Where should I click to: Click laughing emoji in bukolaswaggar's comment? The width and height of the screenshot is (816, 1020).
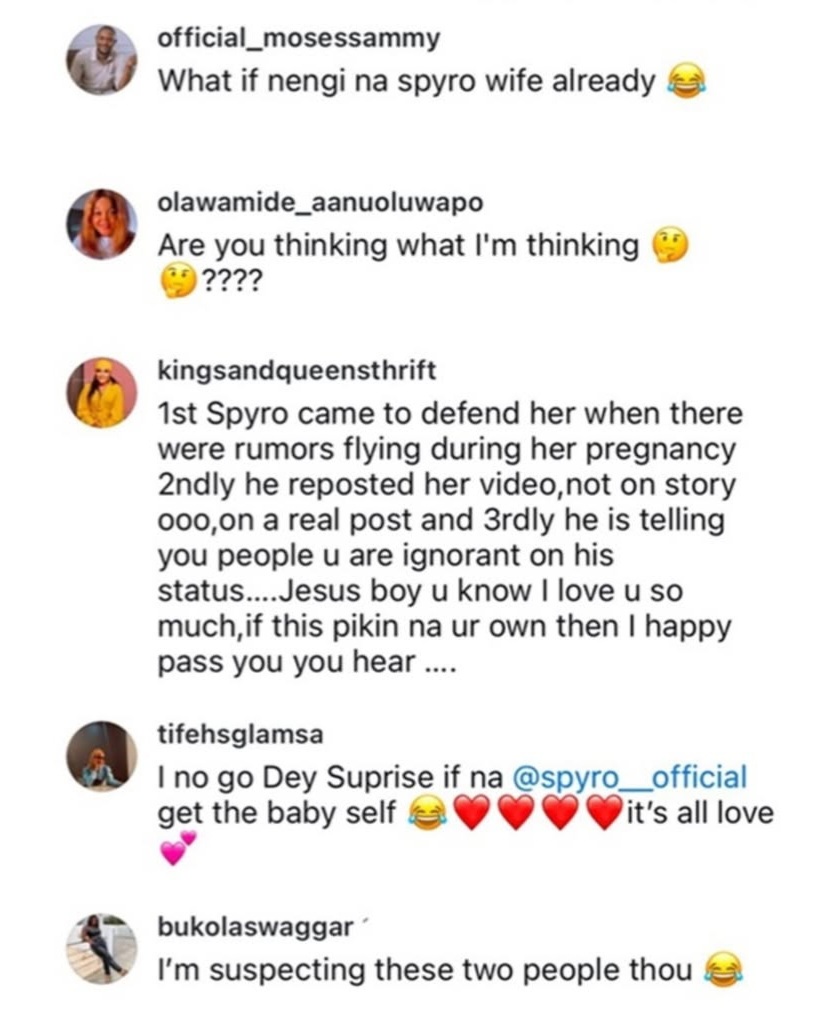click(x=724, y=969)
